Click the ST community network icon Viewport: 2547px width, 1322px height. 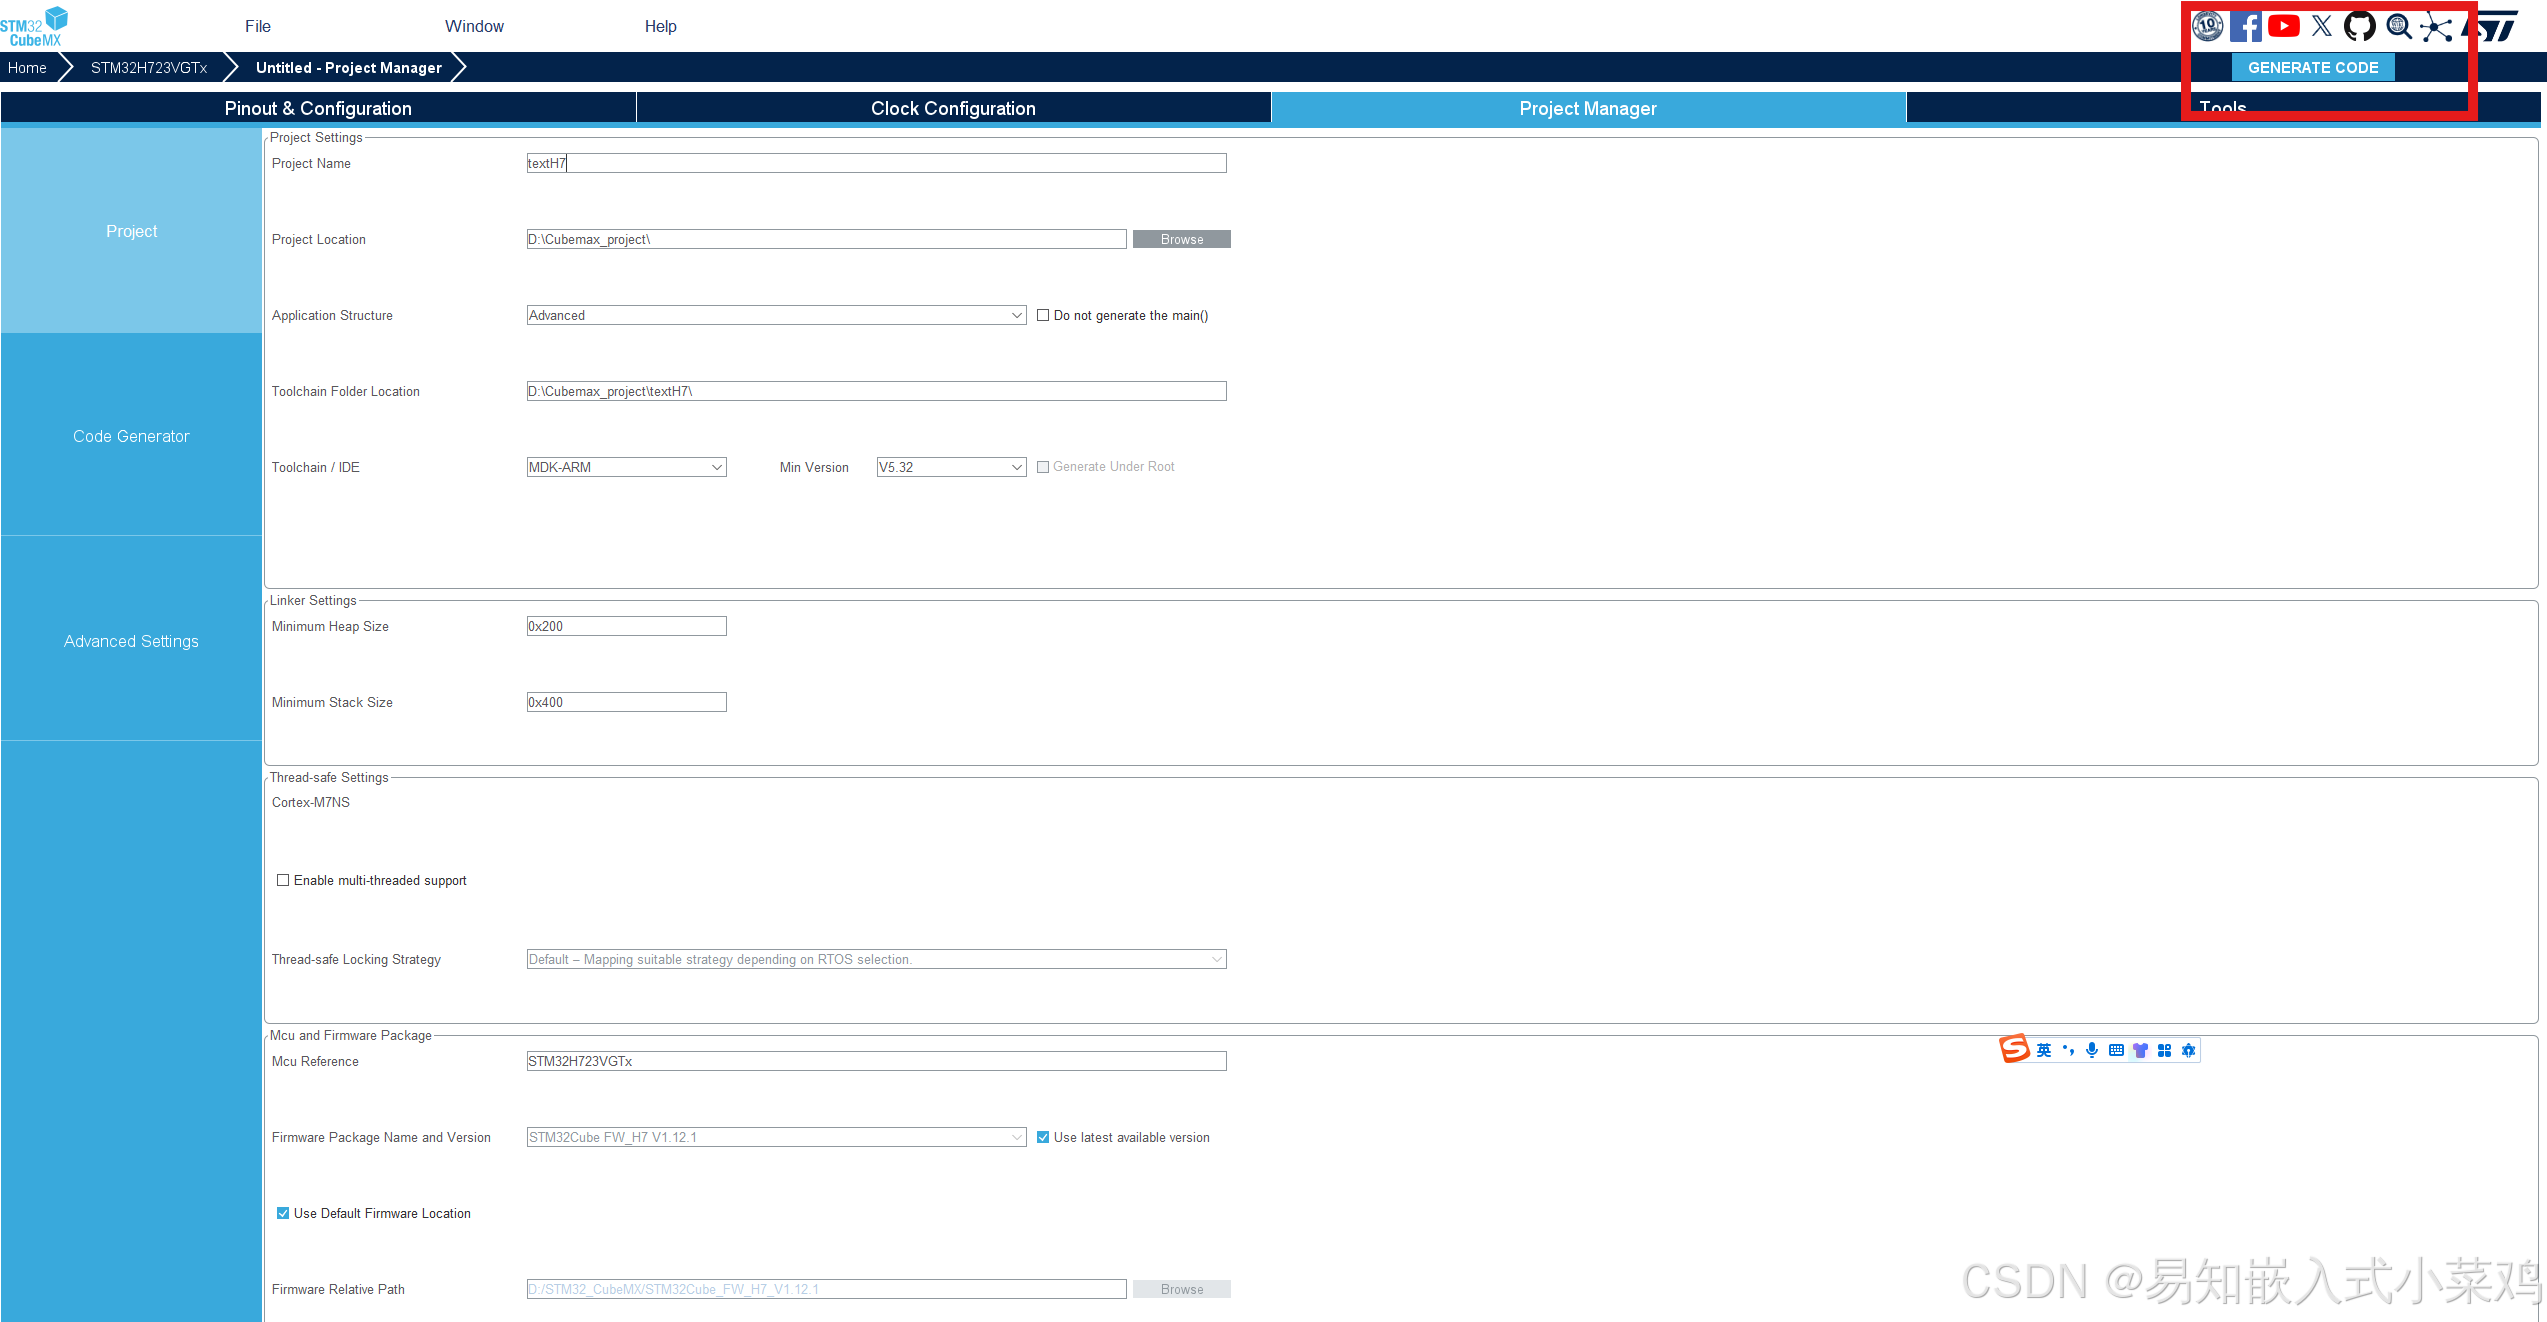pyautogui.click(x=2436, y=27)
